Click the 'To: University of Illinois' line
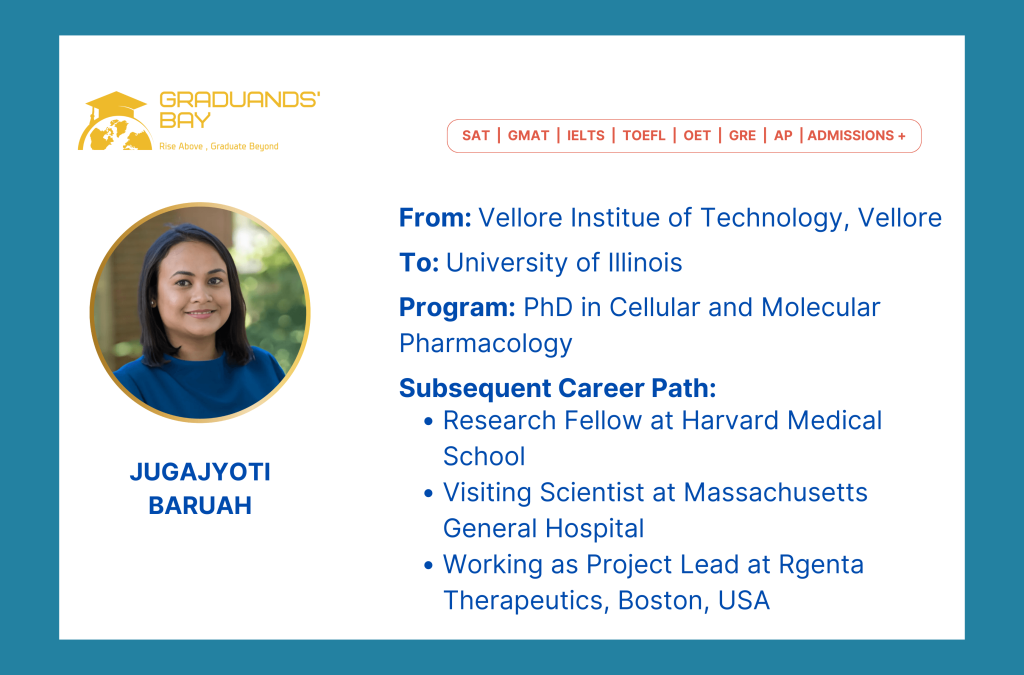The image size is (1024, 675). (x=541, y=263)
